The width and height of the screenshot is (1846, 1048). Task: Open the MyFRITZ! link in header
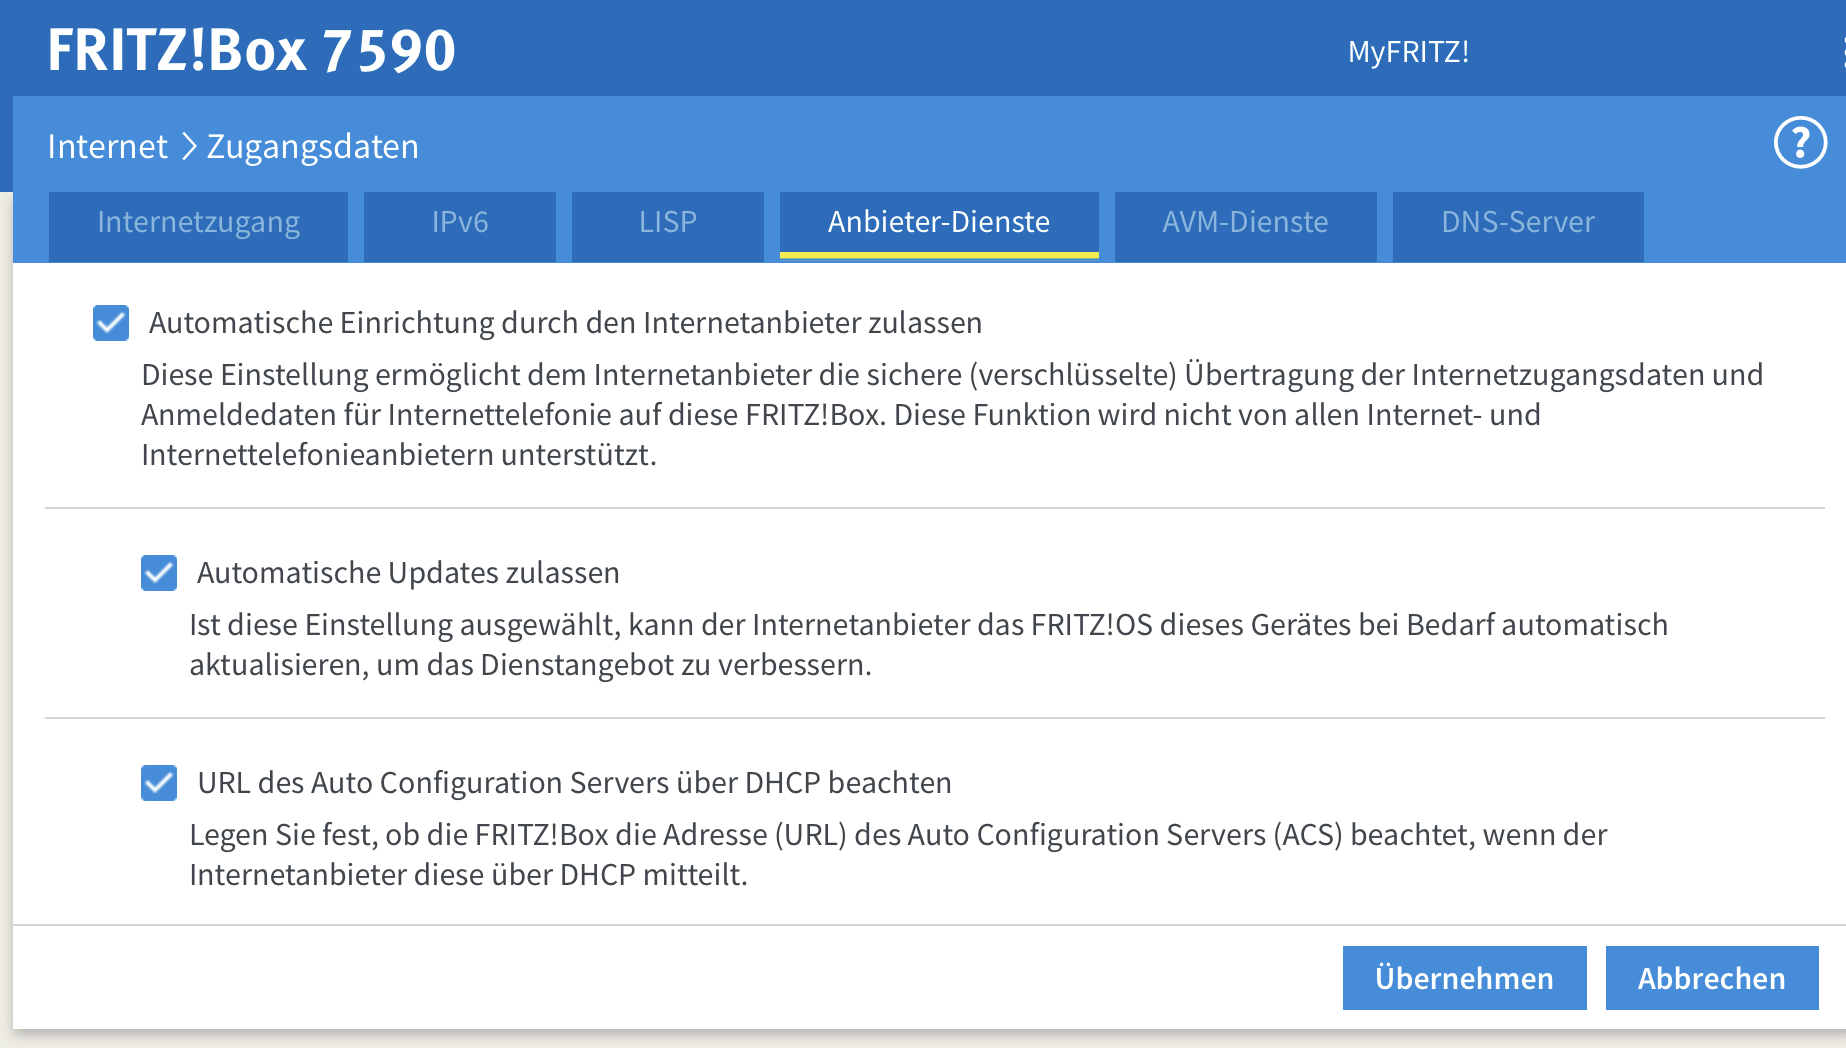[x=1408, y=52]
